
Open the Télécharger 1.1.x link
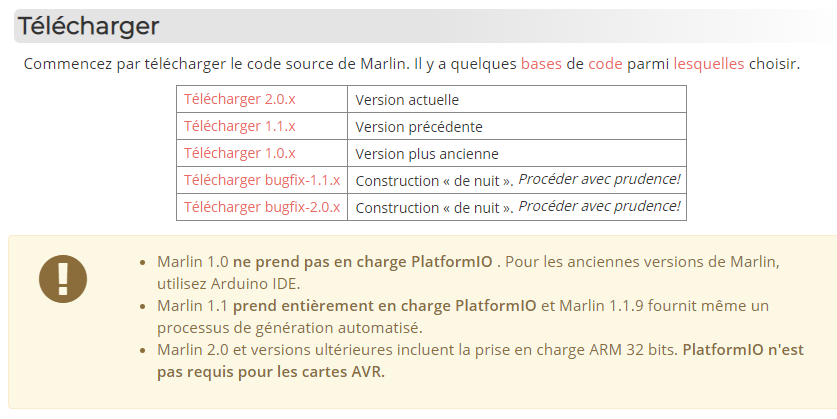click(x=240, y=126)
